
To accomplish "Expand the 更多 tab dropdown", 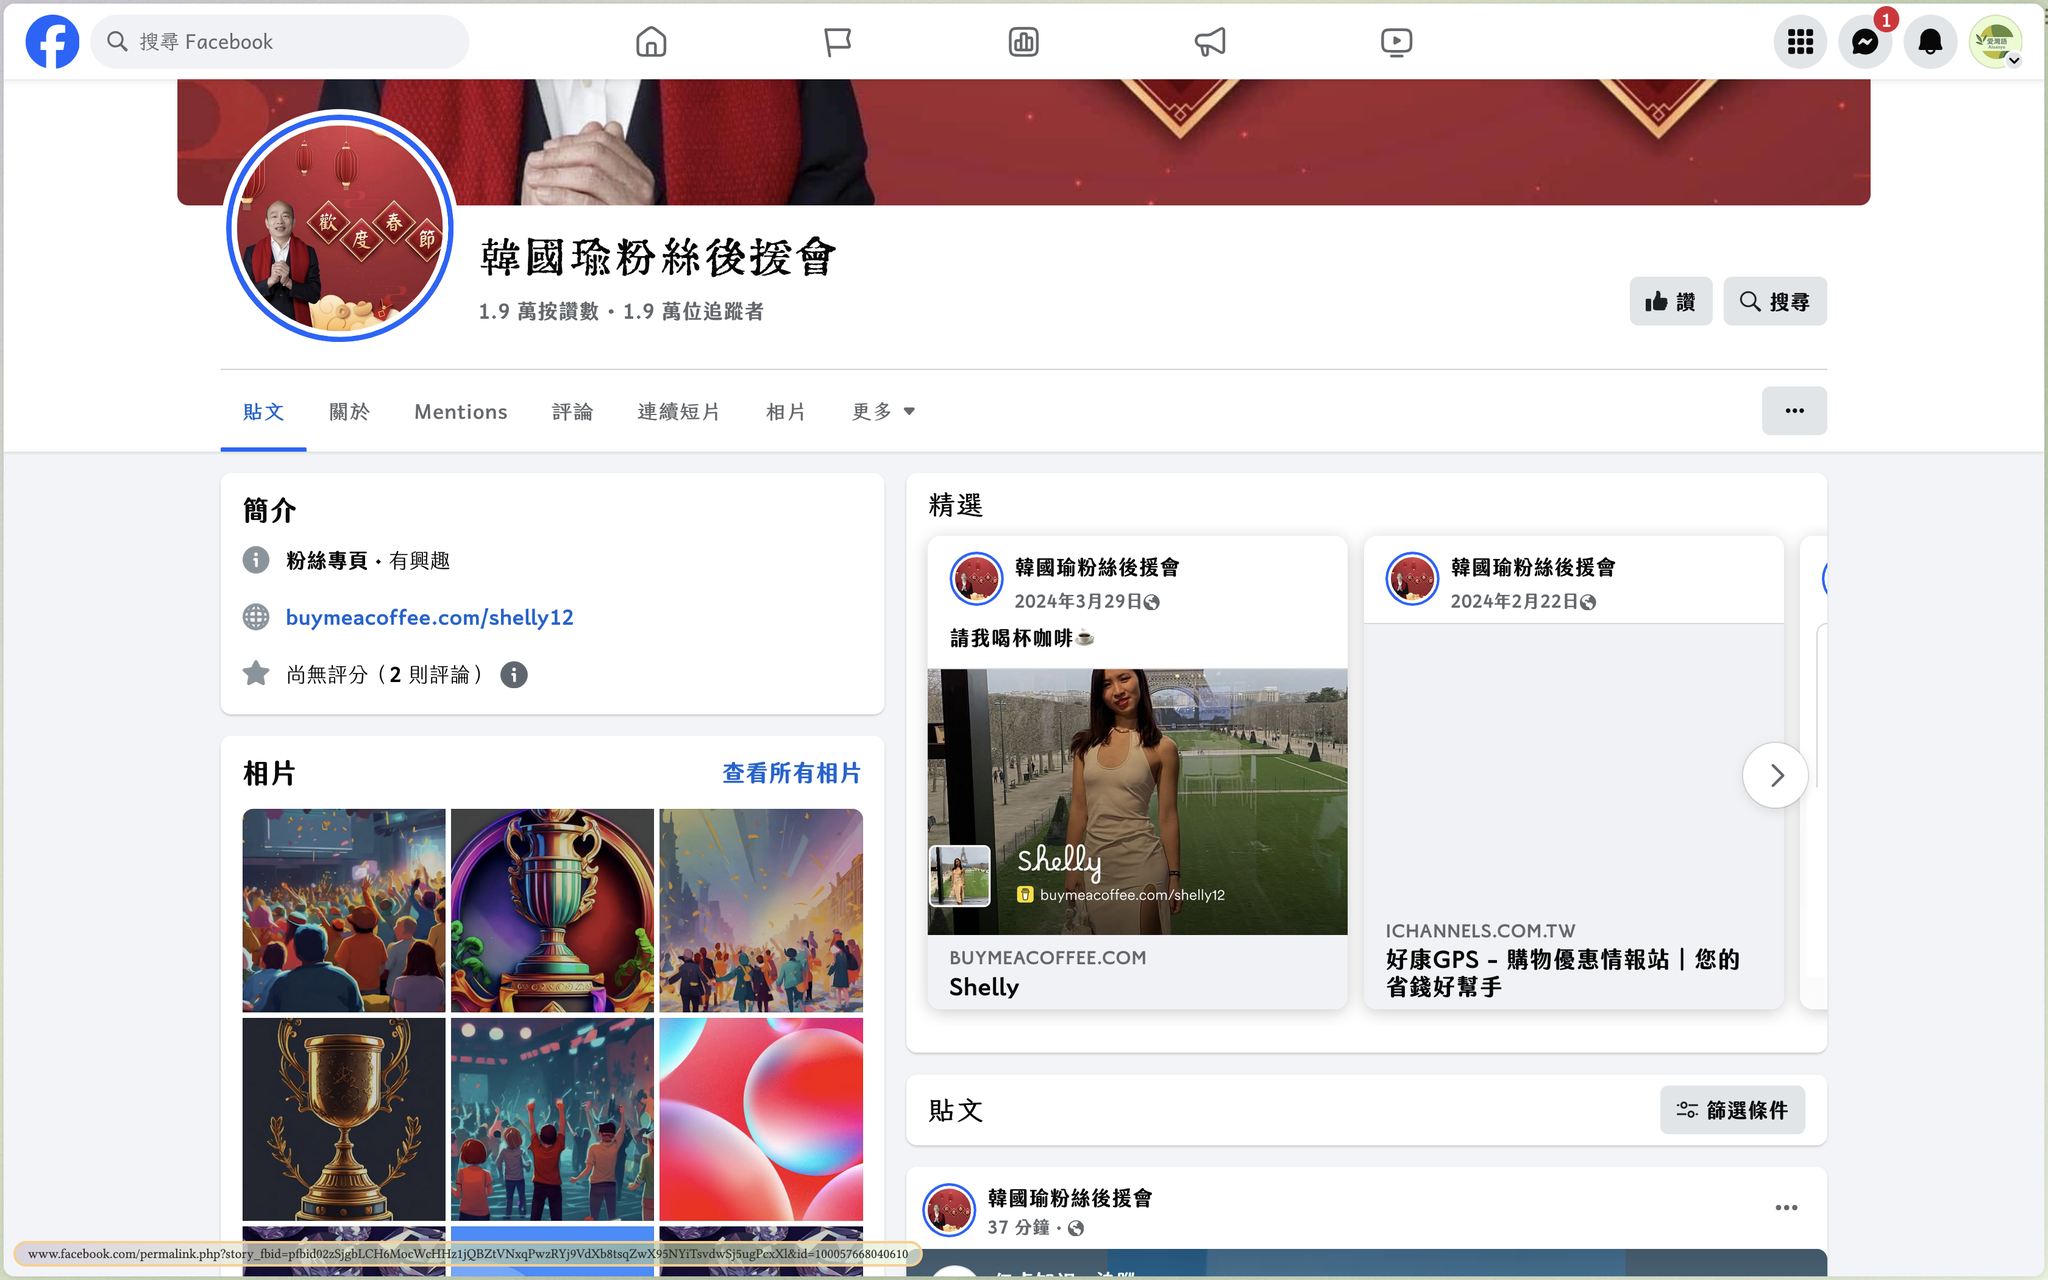I will point(883,412).
